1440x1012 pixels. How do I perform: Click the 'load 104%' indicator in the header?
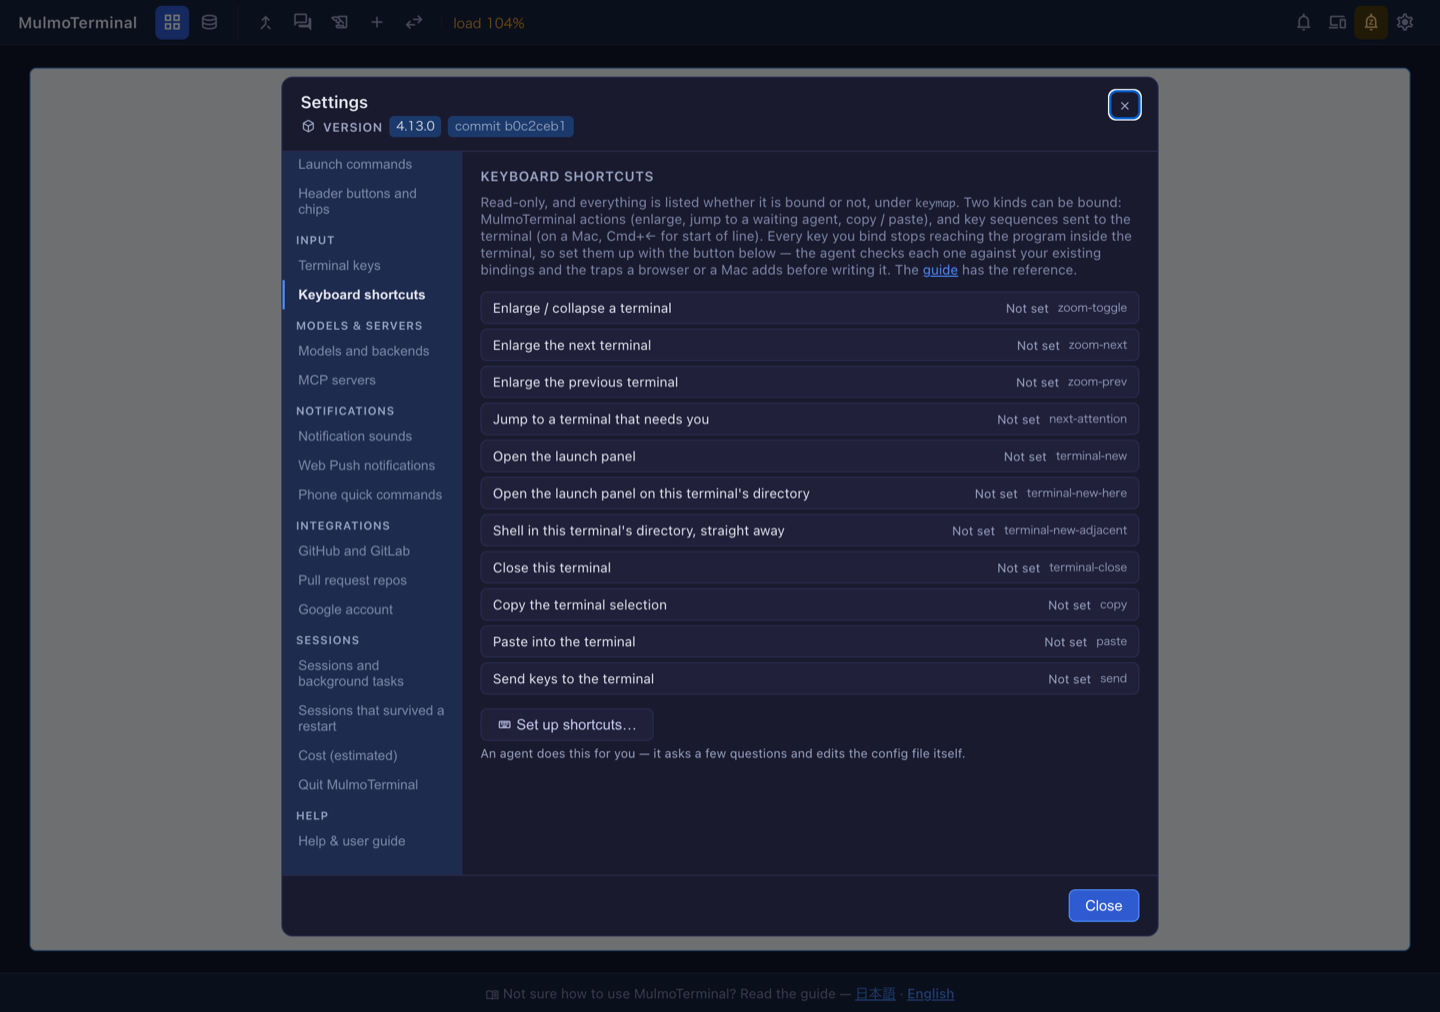click(x=489, y=23)
